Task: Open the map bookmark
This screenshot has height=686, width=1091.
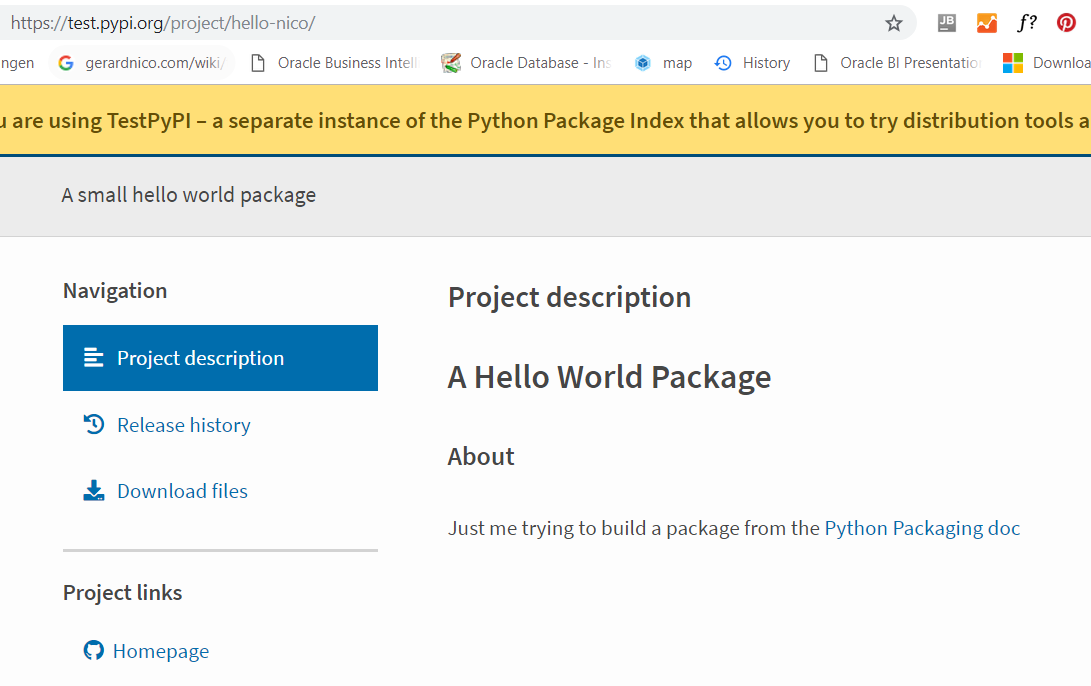Action: pyautogui.click(x=676, y=62)
